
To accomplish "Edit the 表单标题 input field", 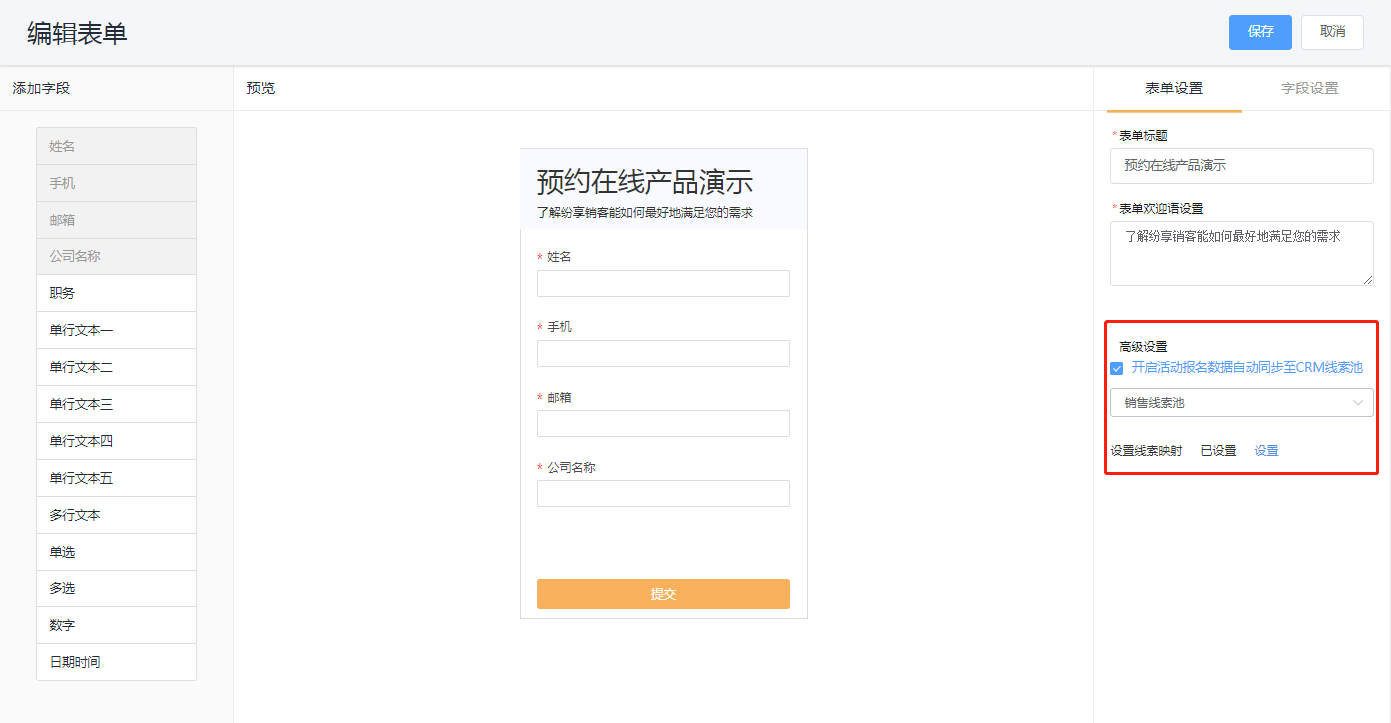I will [1242, 166].
